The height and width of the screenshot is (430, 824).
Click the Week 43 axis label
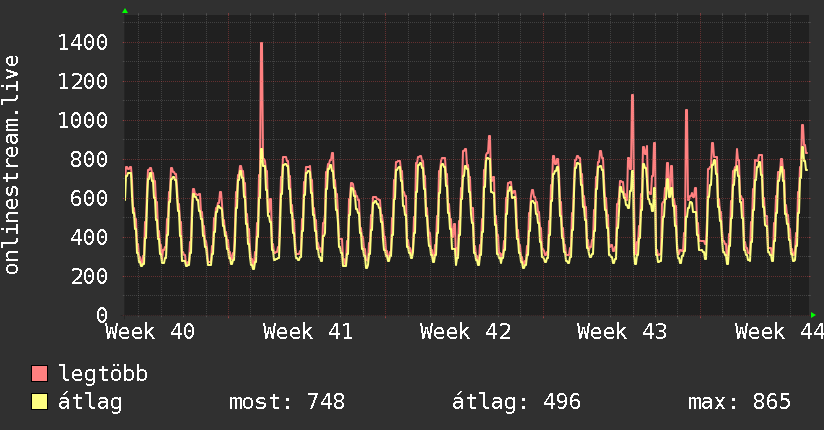click(622, 332)
